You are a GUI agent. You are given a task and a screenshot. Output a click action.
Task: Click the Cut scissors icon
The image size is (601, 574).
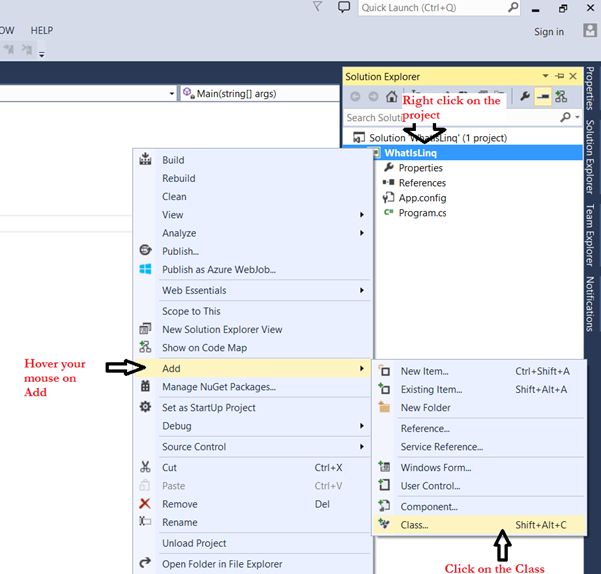tap(145, 467)
